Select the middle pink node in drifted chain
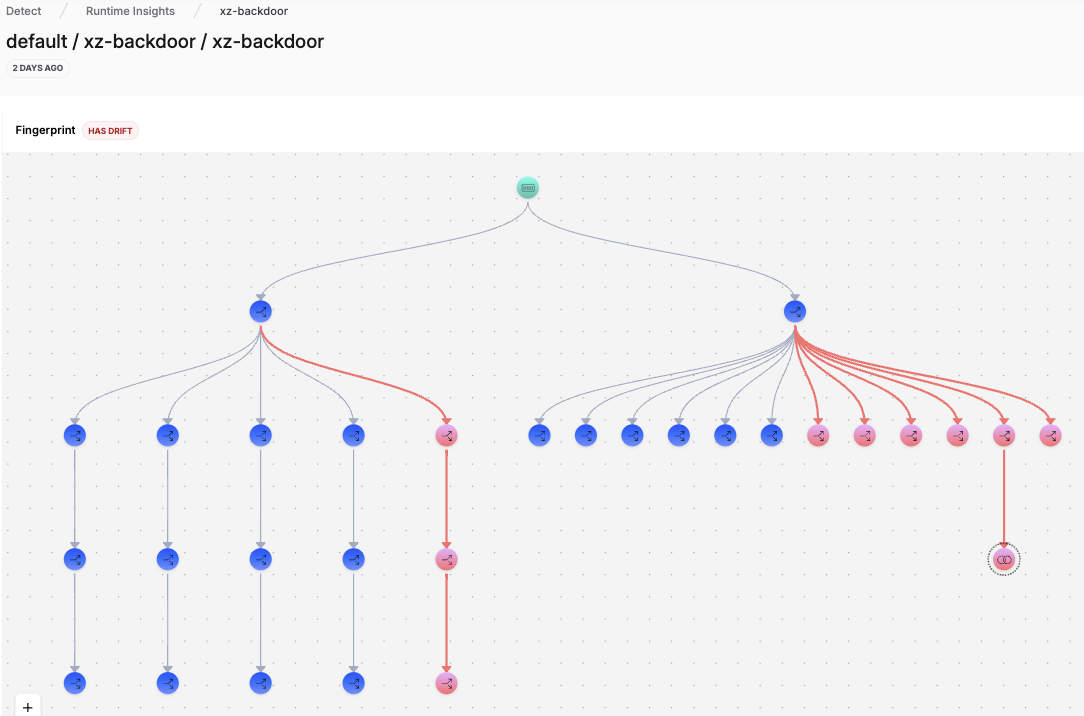 445,559
